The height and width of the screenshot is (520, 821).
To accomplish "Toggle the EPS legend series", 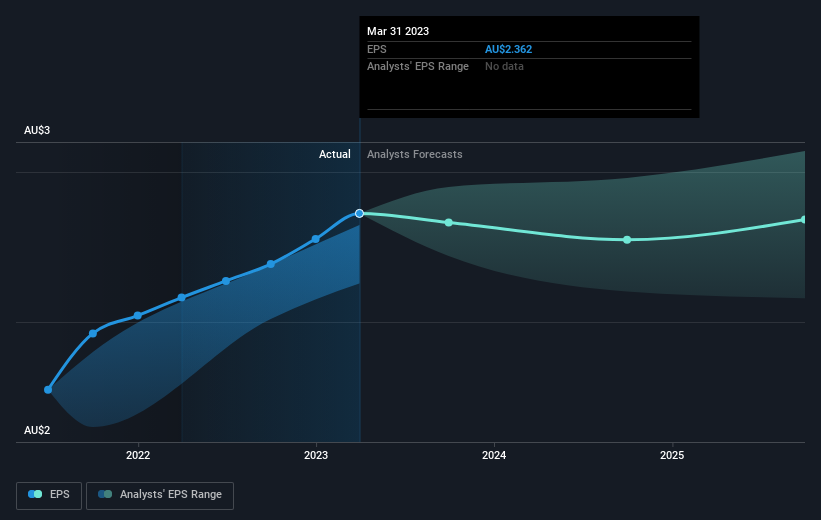I will pos(49,495).
